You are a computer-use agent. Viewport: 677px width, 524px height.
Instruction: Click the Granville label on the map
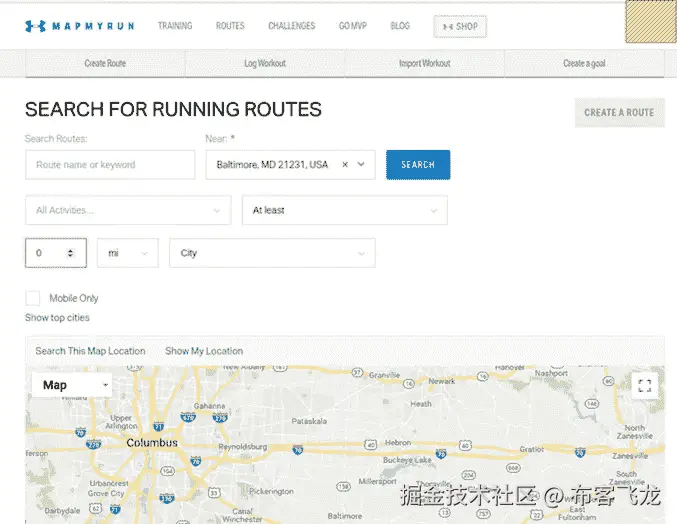(384, 375)
